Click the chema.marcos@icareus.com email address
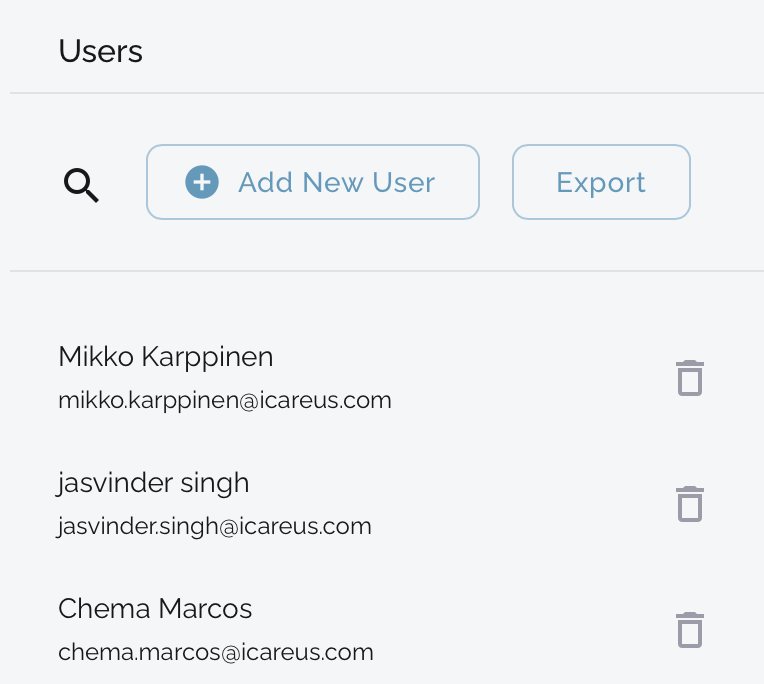 click(216, 653)
